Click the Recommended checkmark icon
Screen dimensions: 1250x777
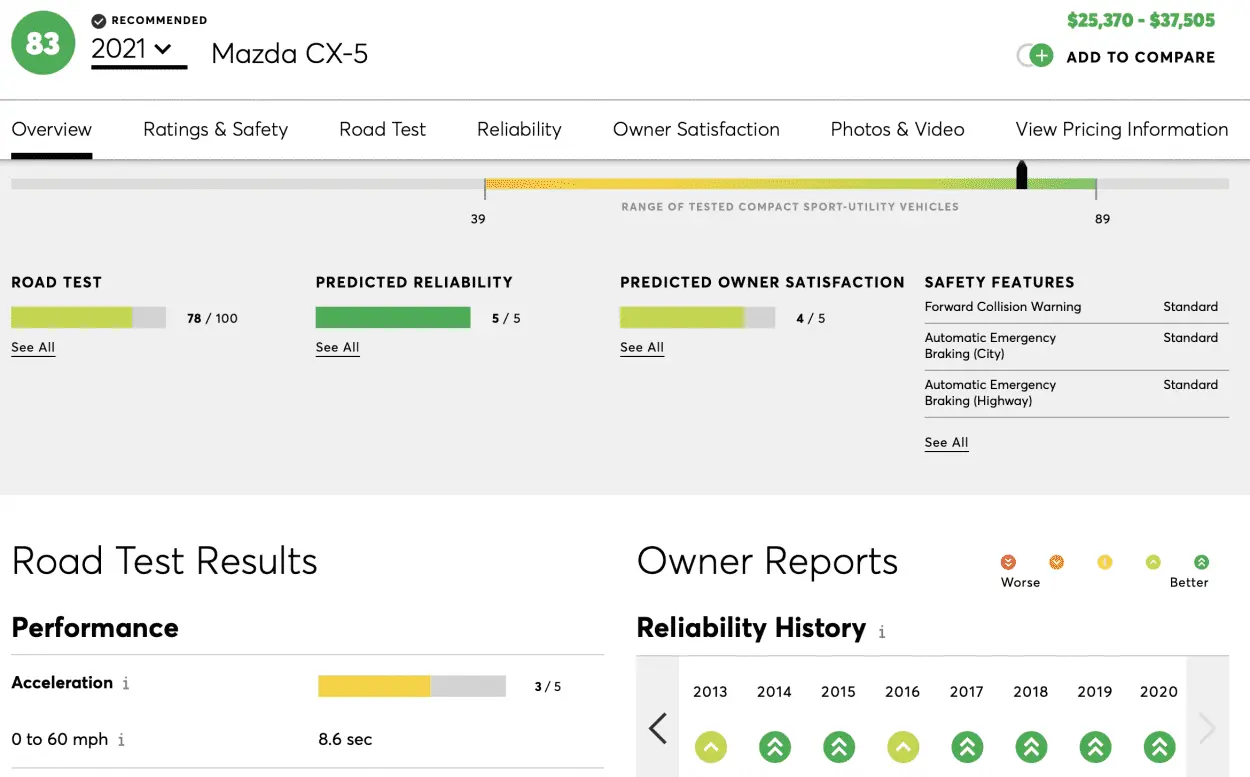[x=98, y=20]
